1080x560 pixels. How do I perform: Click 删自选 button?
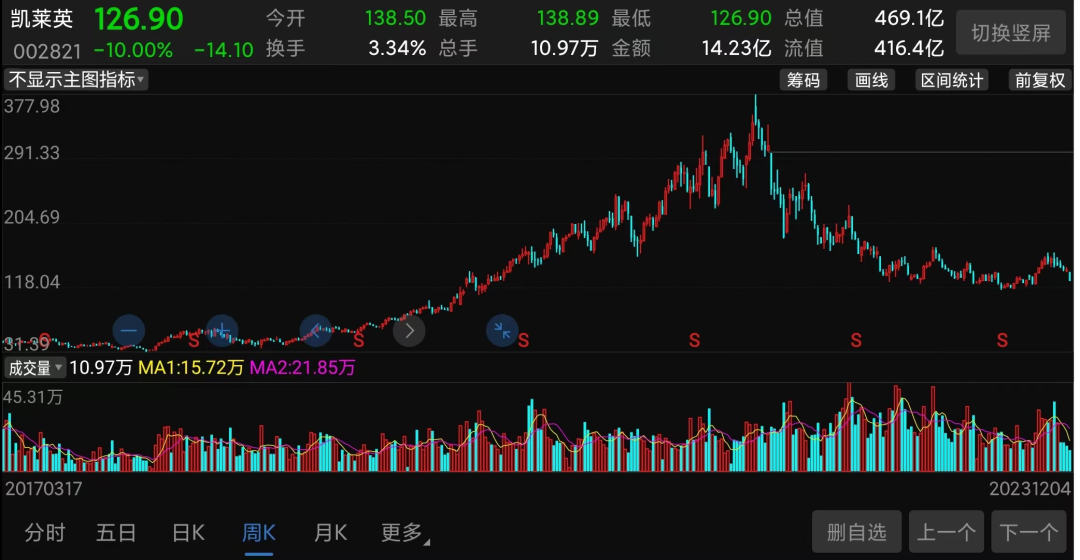pos(856,532)
